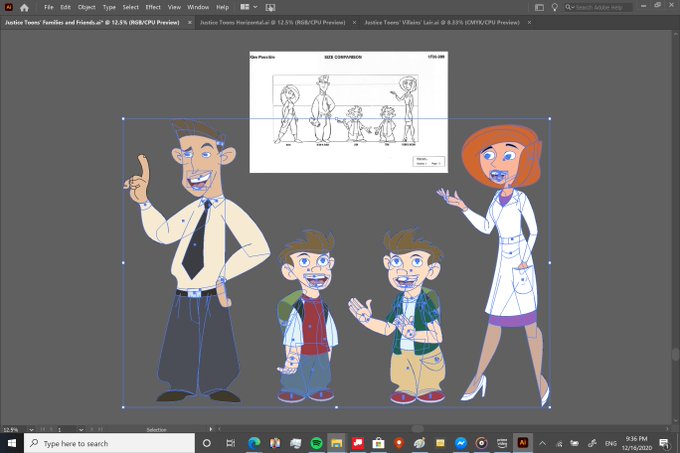Open the Help menu
680x453 pixels.
222,7
